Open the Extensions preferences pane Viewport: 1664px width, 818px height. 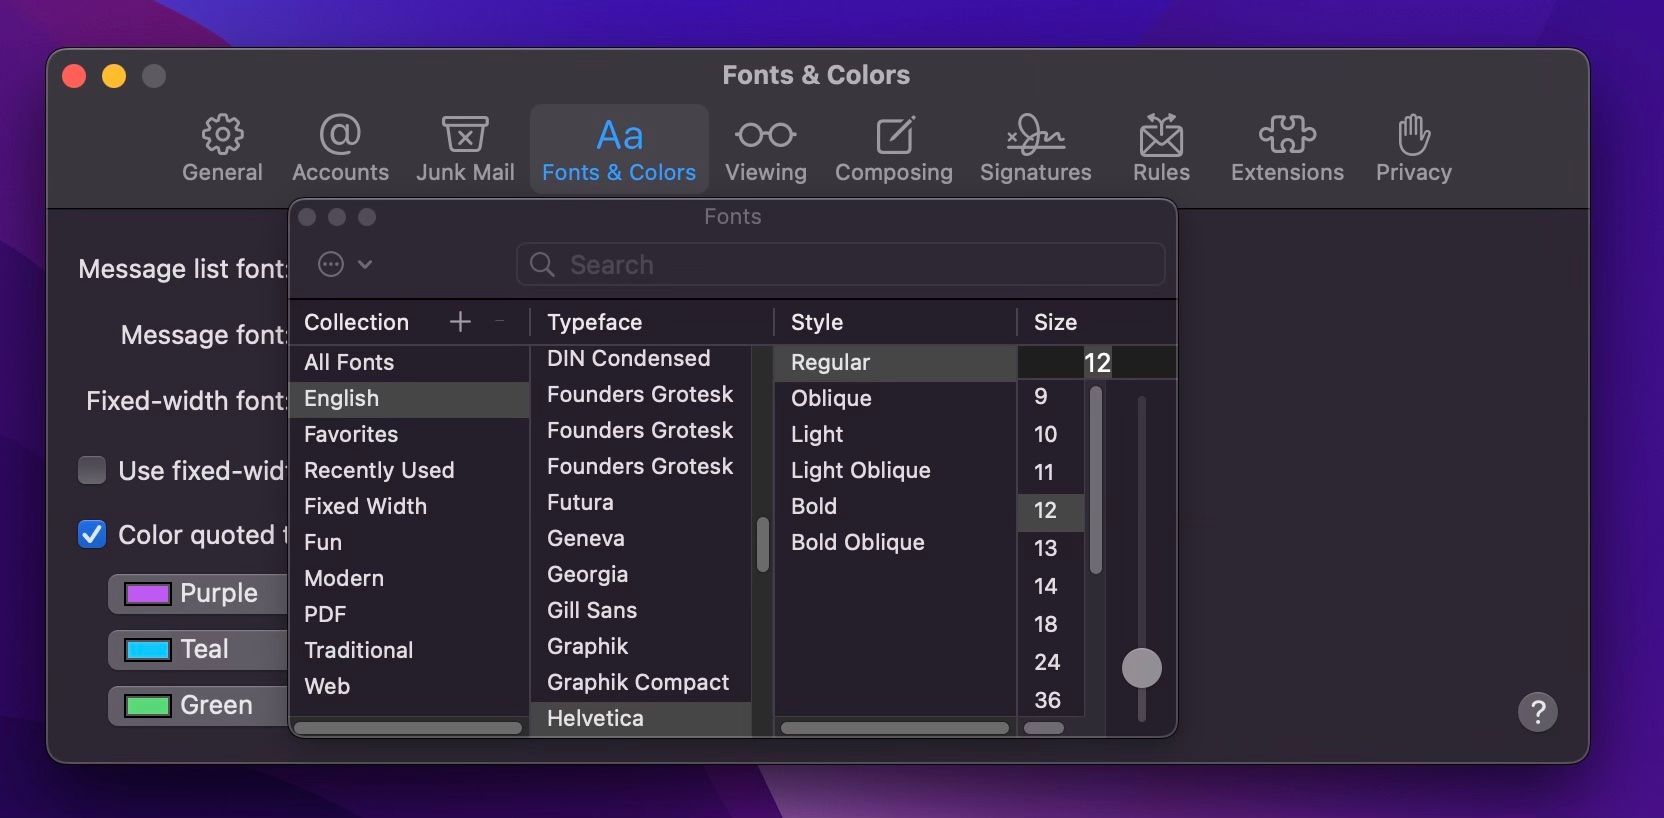tap(1287, 148)
